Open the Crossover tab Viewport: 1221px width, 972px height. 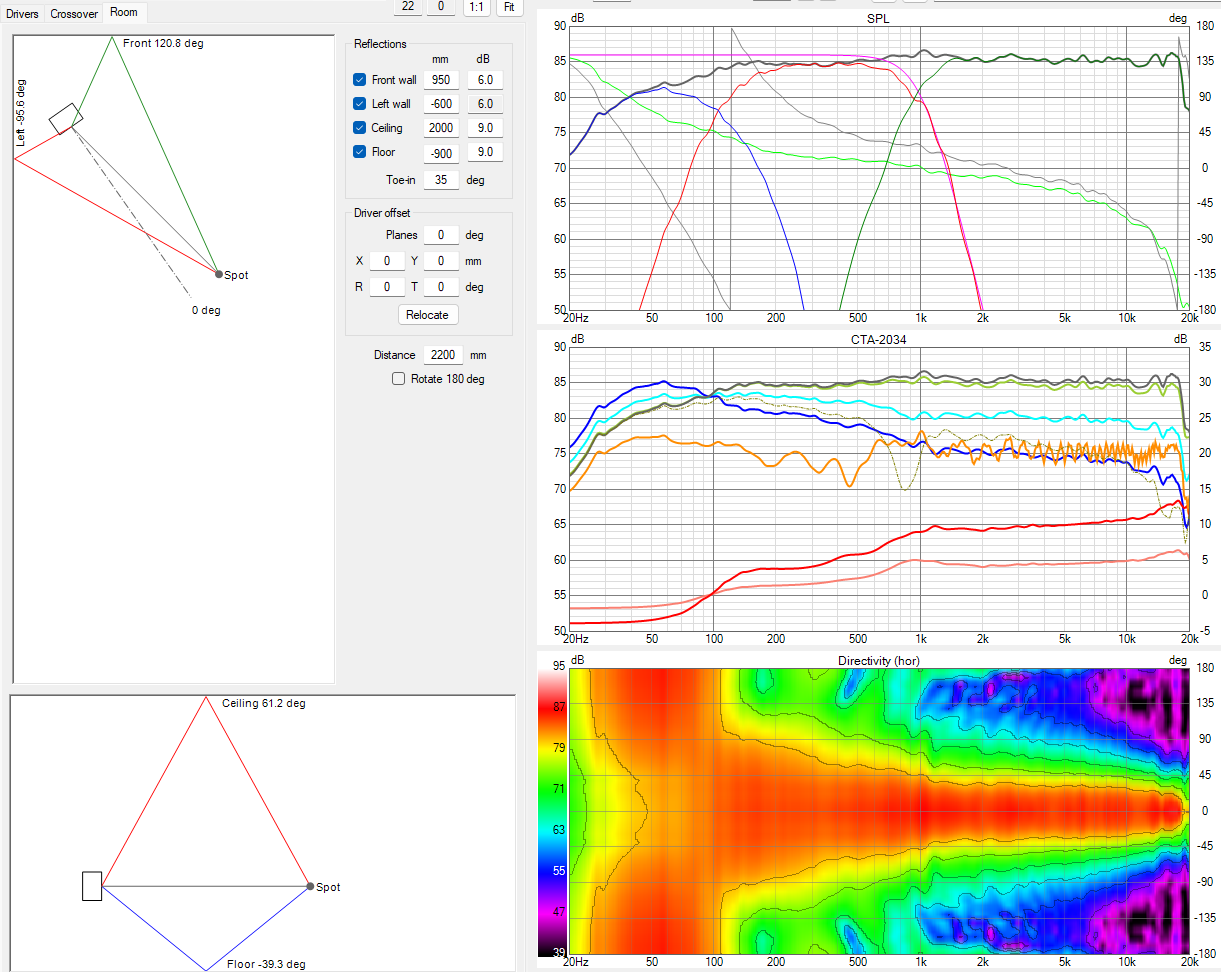[x=74, y=14]
